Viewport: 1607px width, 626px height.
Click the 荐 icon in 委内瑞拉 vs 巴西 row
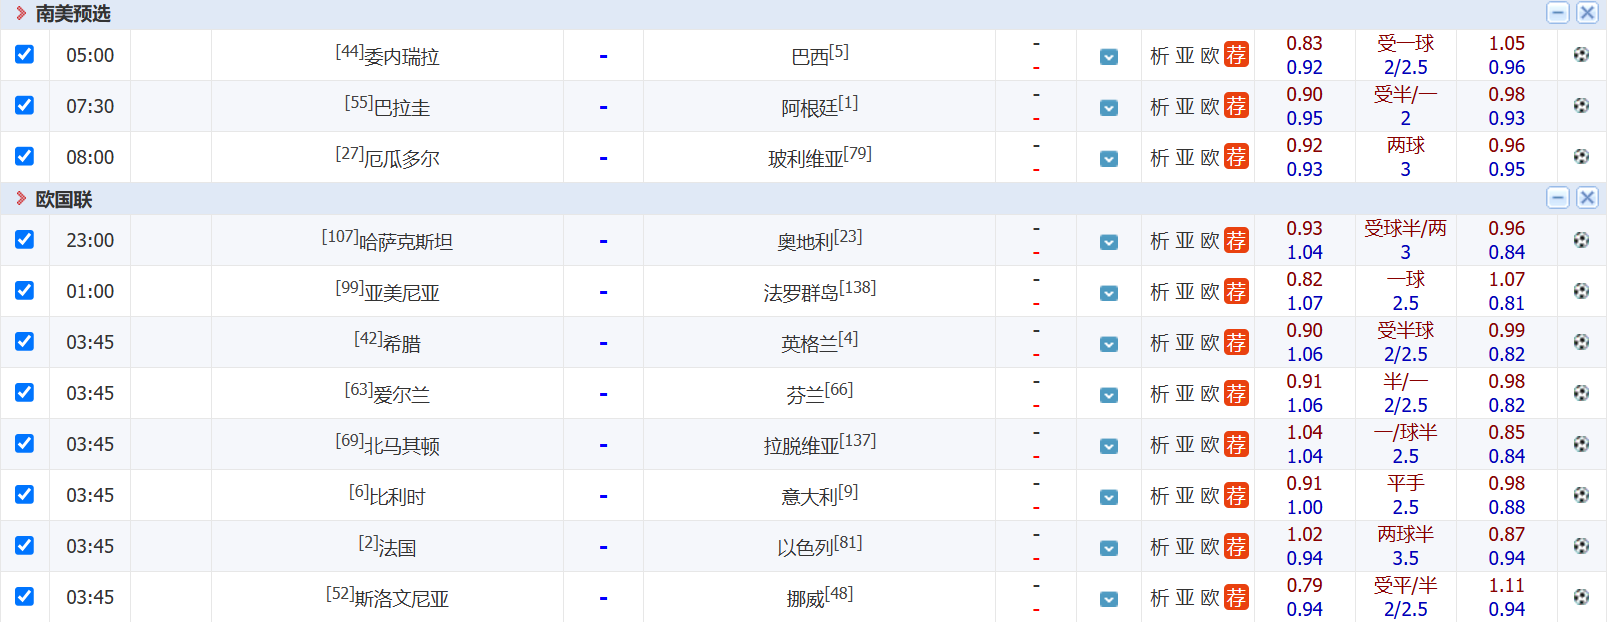pyautogui.click(x=1236, y=55)
